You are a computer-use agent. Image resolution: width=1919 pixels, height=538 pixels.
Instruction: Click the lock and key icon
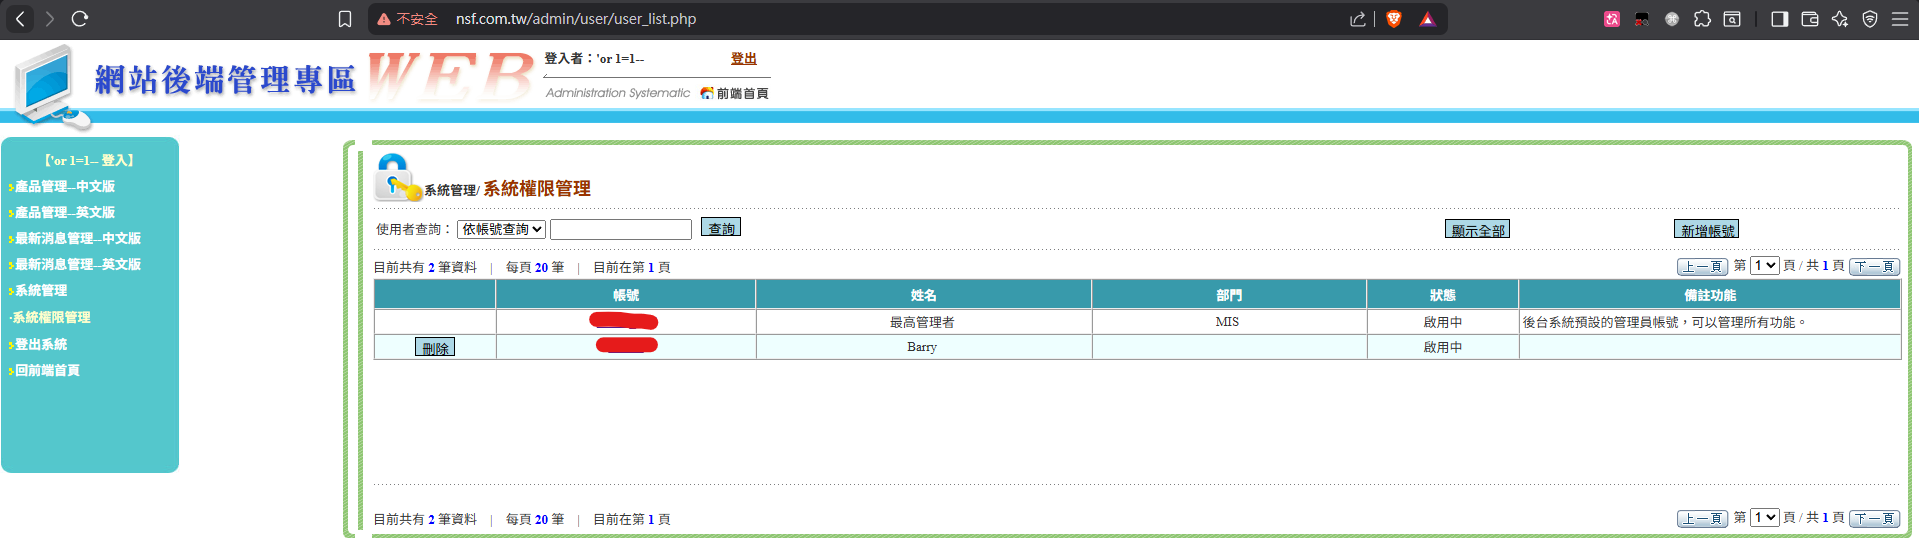(x=397, y=177)
